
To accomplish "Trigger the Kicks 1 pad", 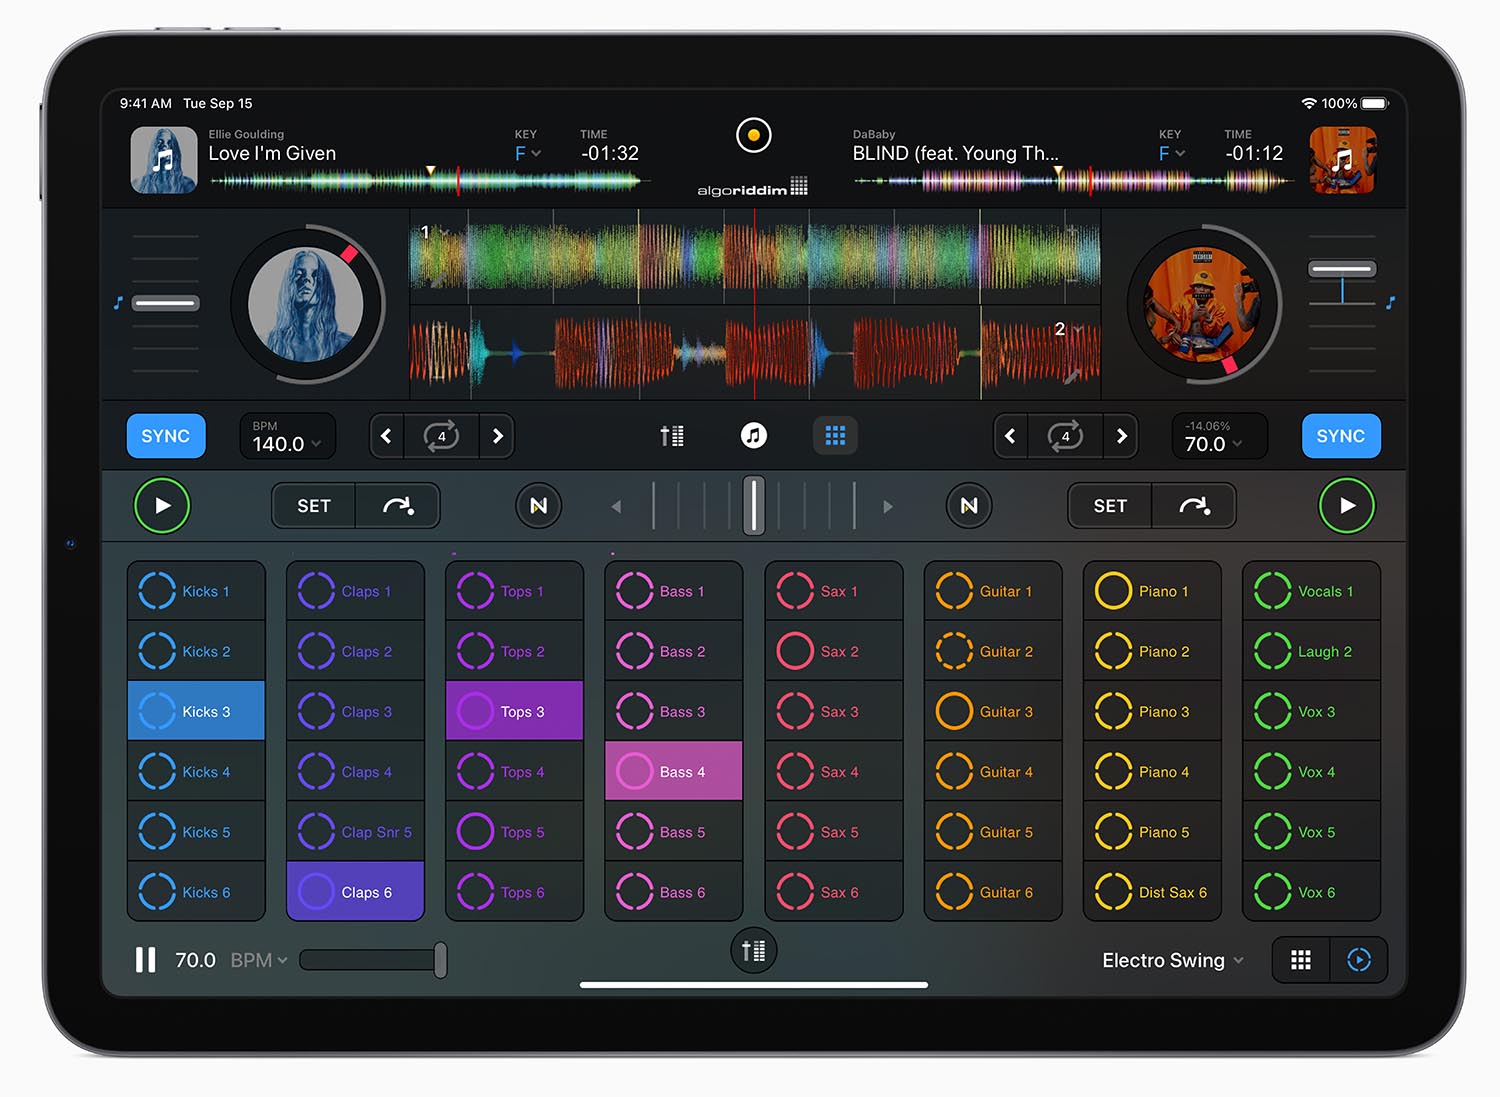I will (x=196, y=591).
